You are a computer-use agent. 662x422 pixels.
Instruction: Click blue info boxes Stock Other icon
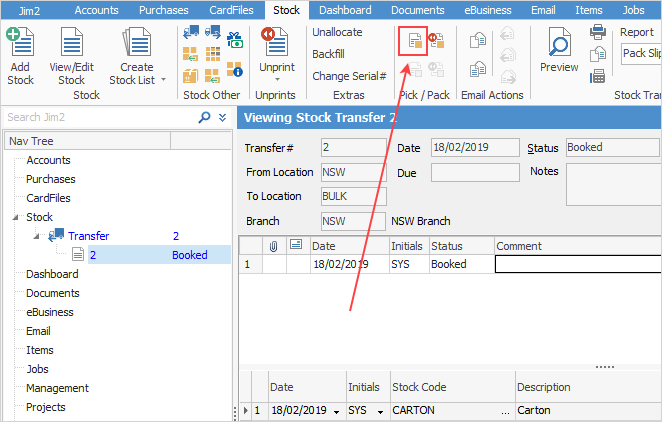(x=235, y=69)
